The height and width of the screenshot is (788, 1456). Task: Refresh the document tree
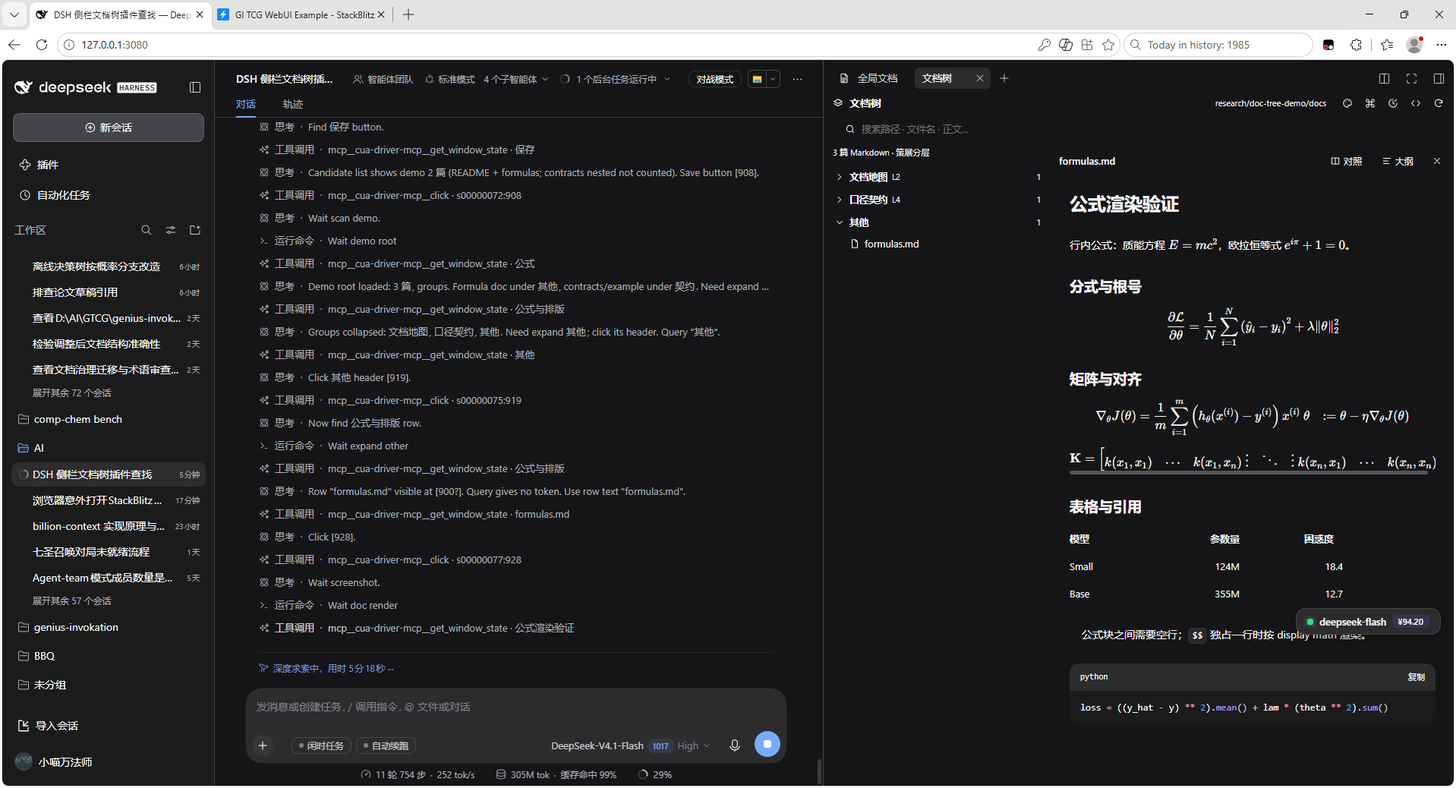coord(1439,103)
